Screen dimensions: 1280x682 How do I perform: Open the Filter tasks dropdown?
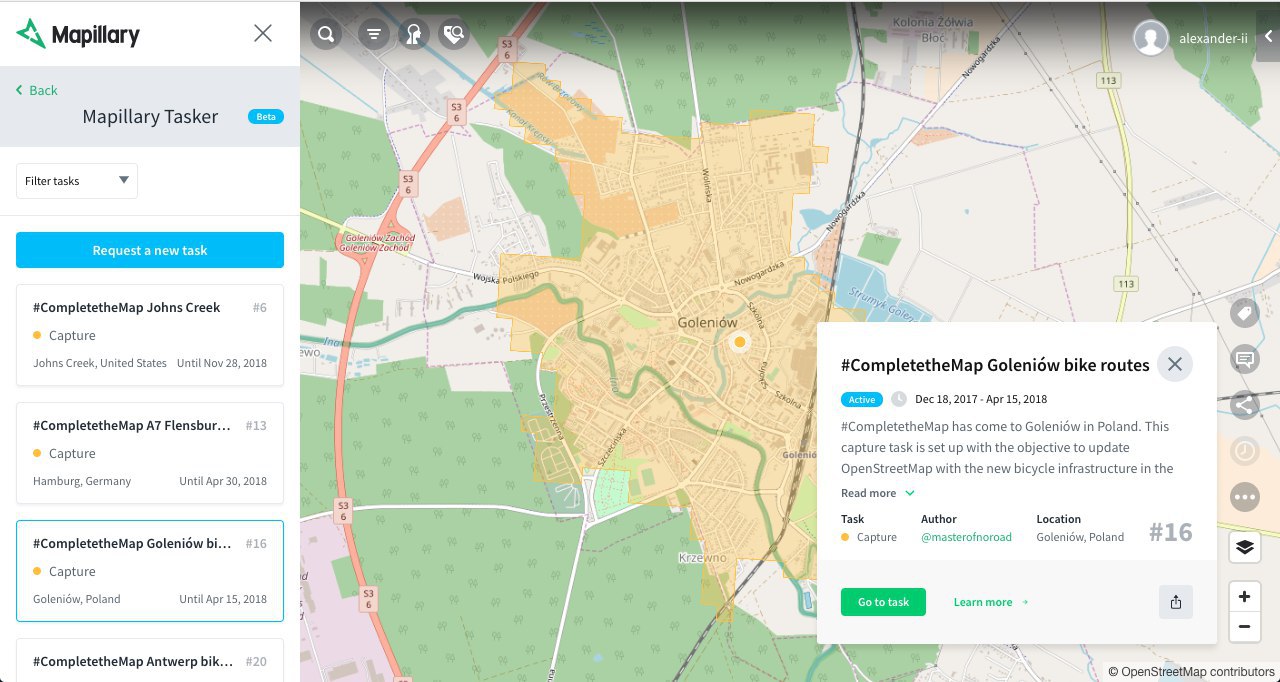click(x=77, y=181)
